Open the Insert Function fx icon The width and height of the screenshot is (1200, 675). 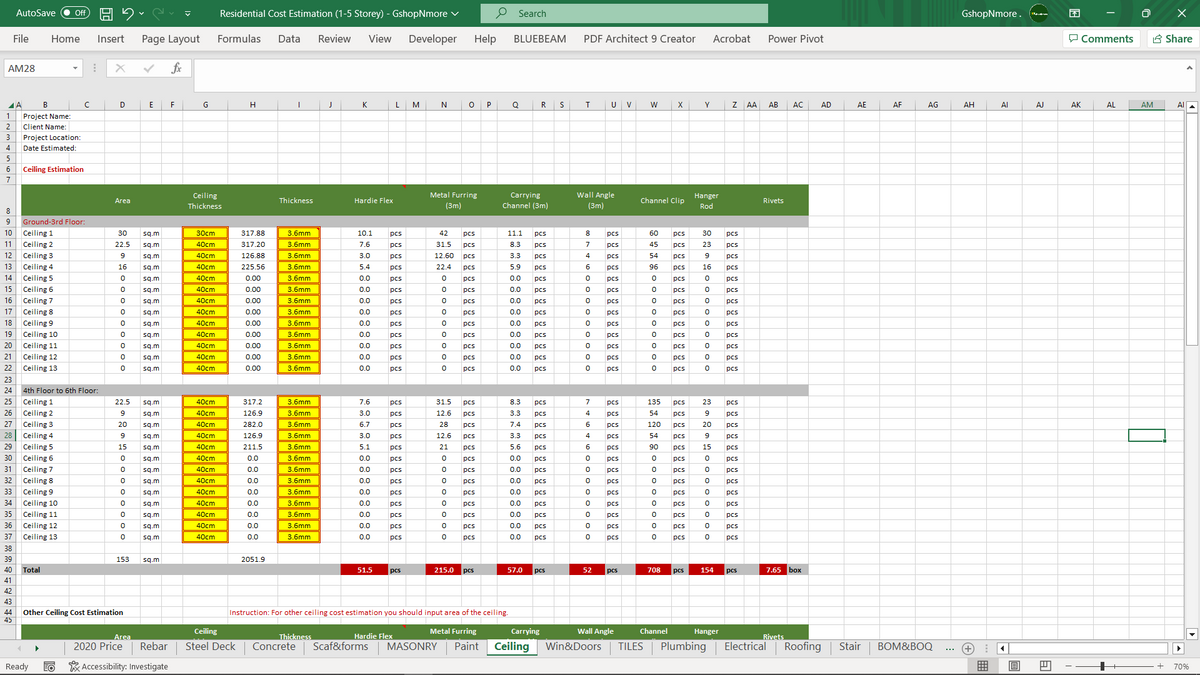click(175, 69)
